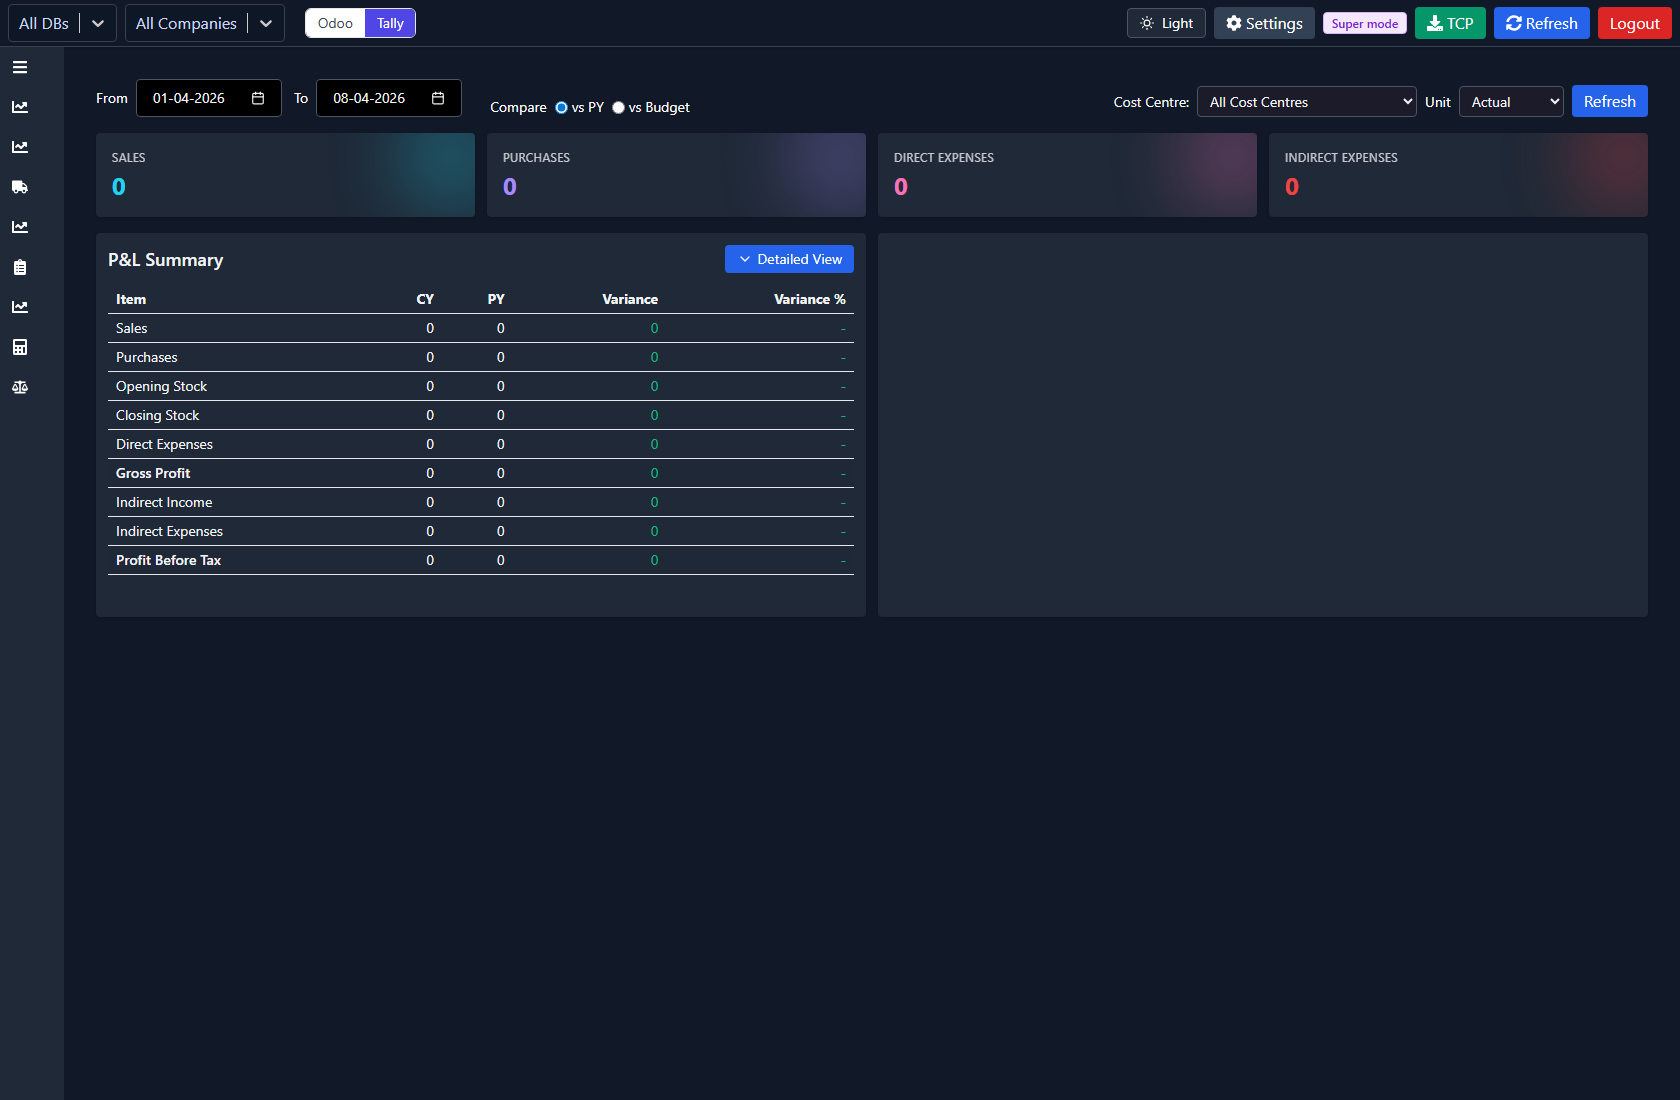This screenshot has height=1100, width=1680.
Task: Open the balance scale icon in the sidebar
Action: [20, 387]
